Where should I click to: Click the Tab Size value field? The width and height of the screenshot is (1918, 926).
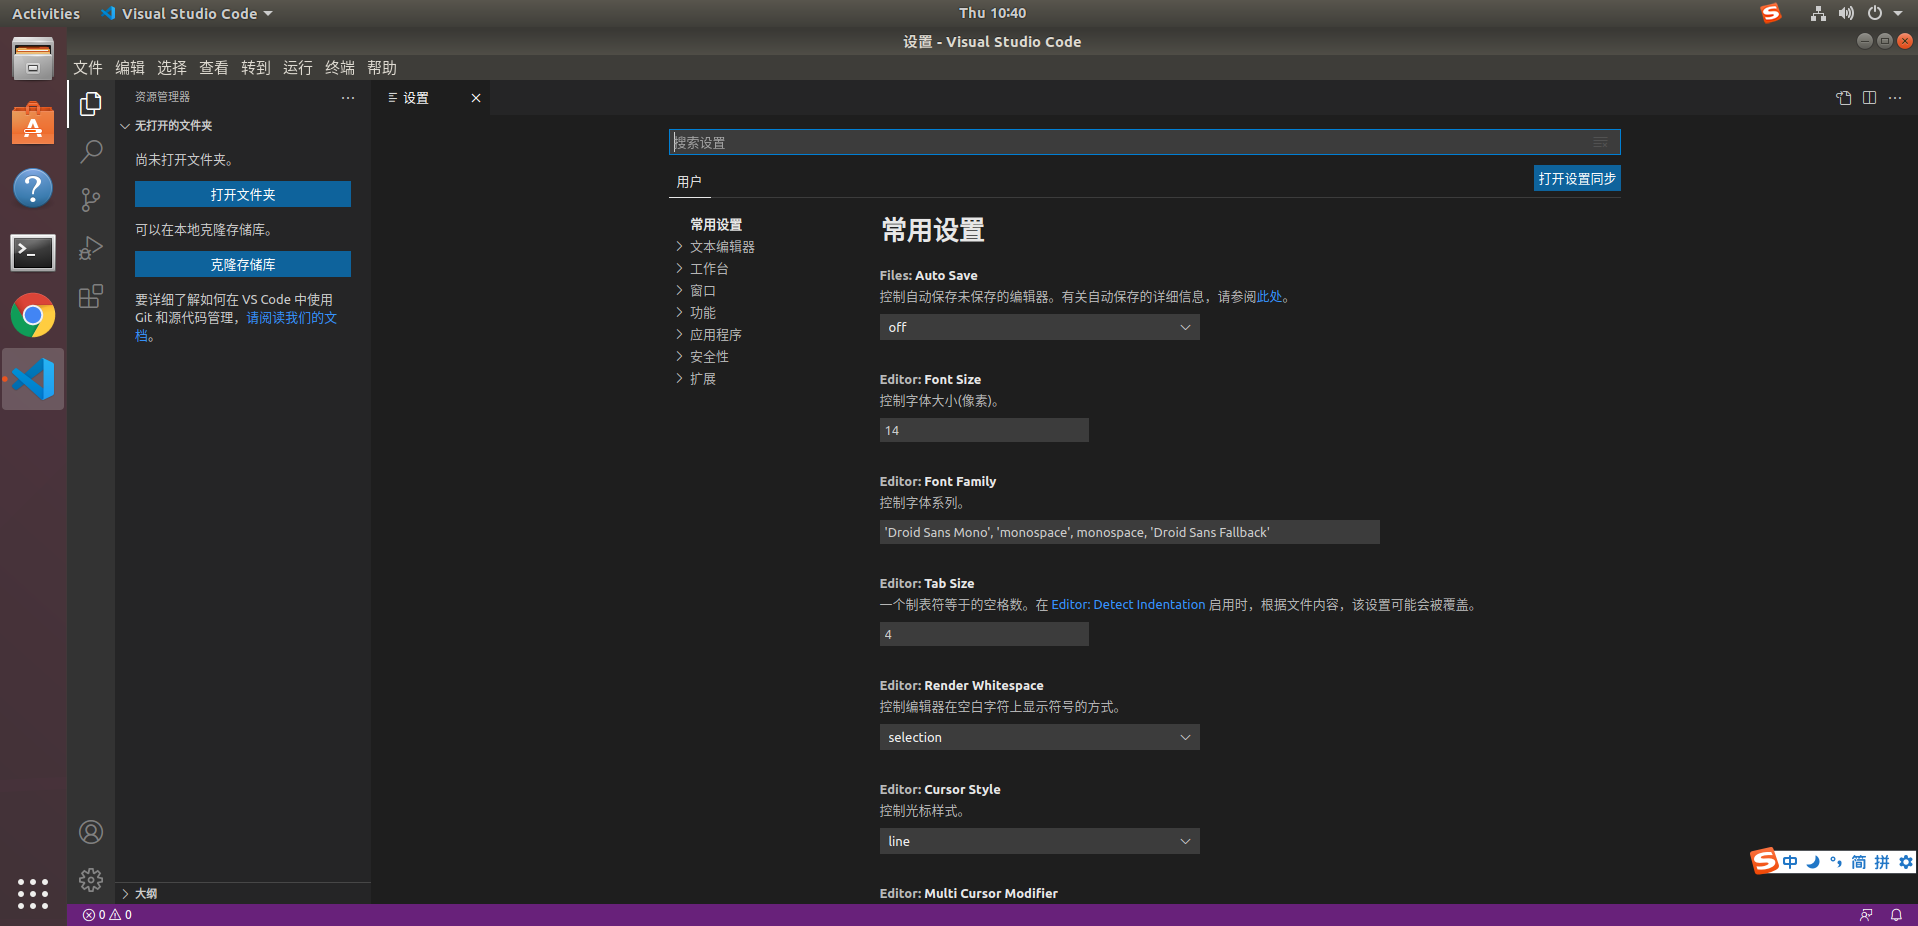984,634
